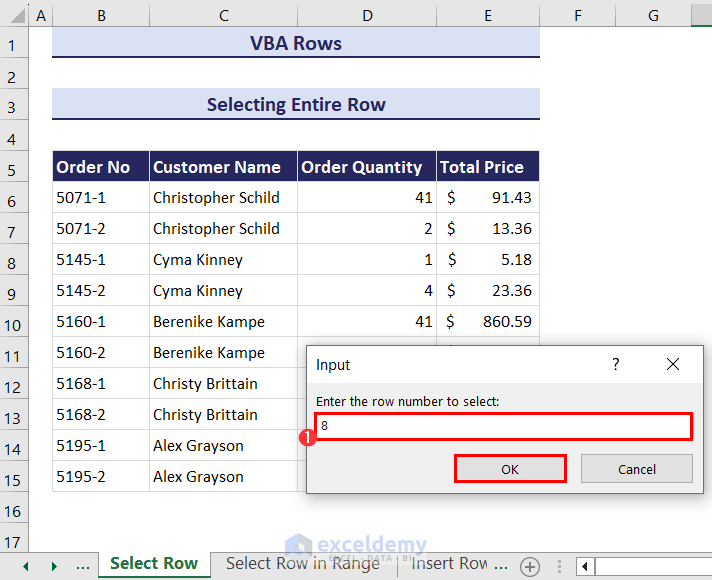Select cell with order 5145-2

[101, 290]
